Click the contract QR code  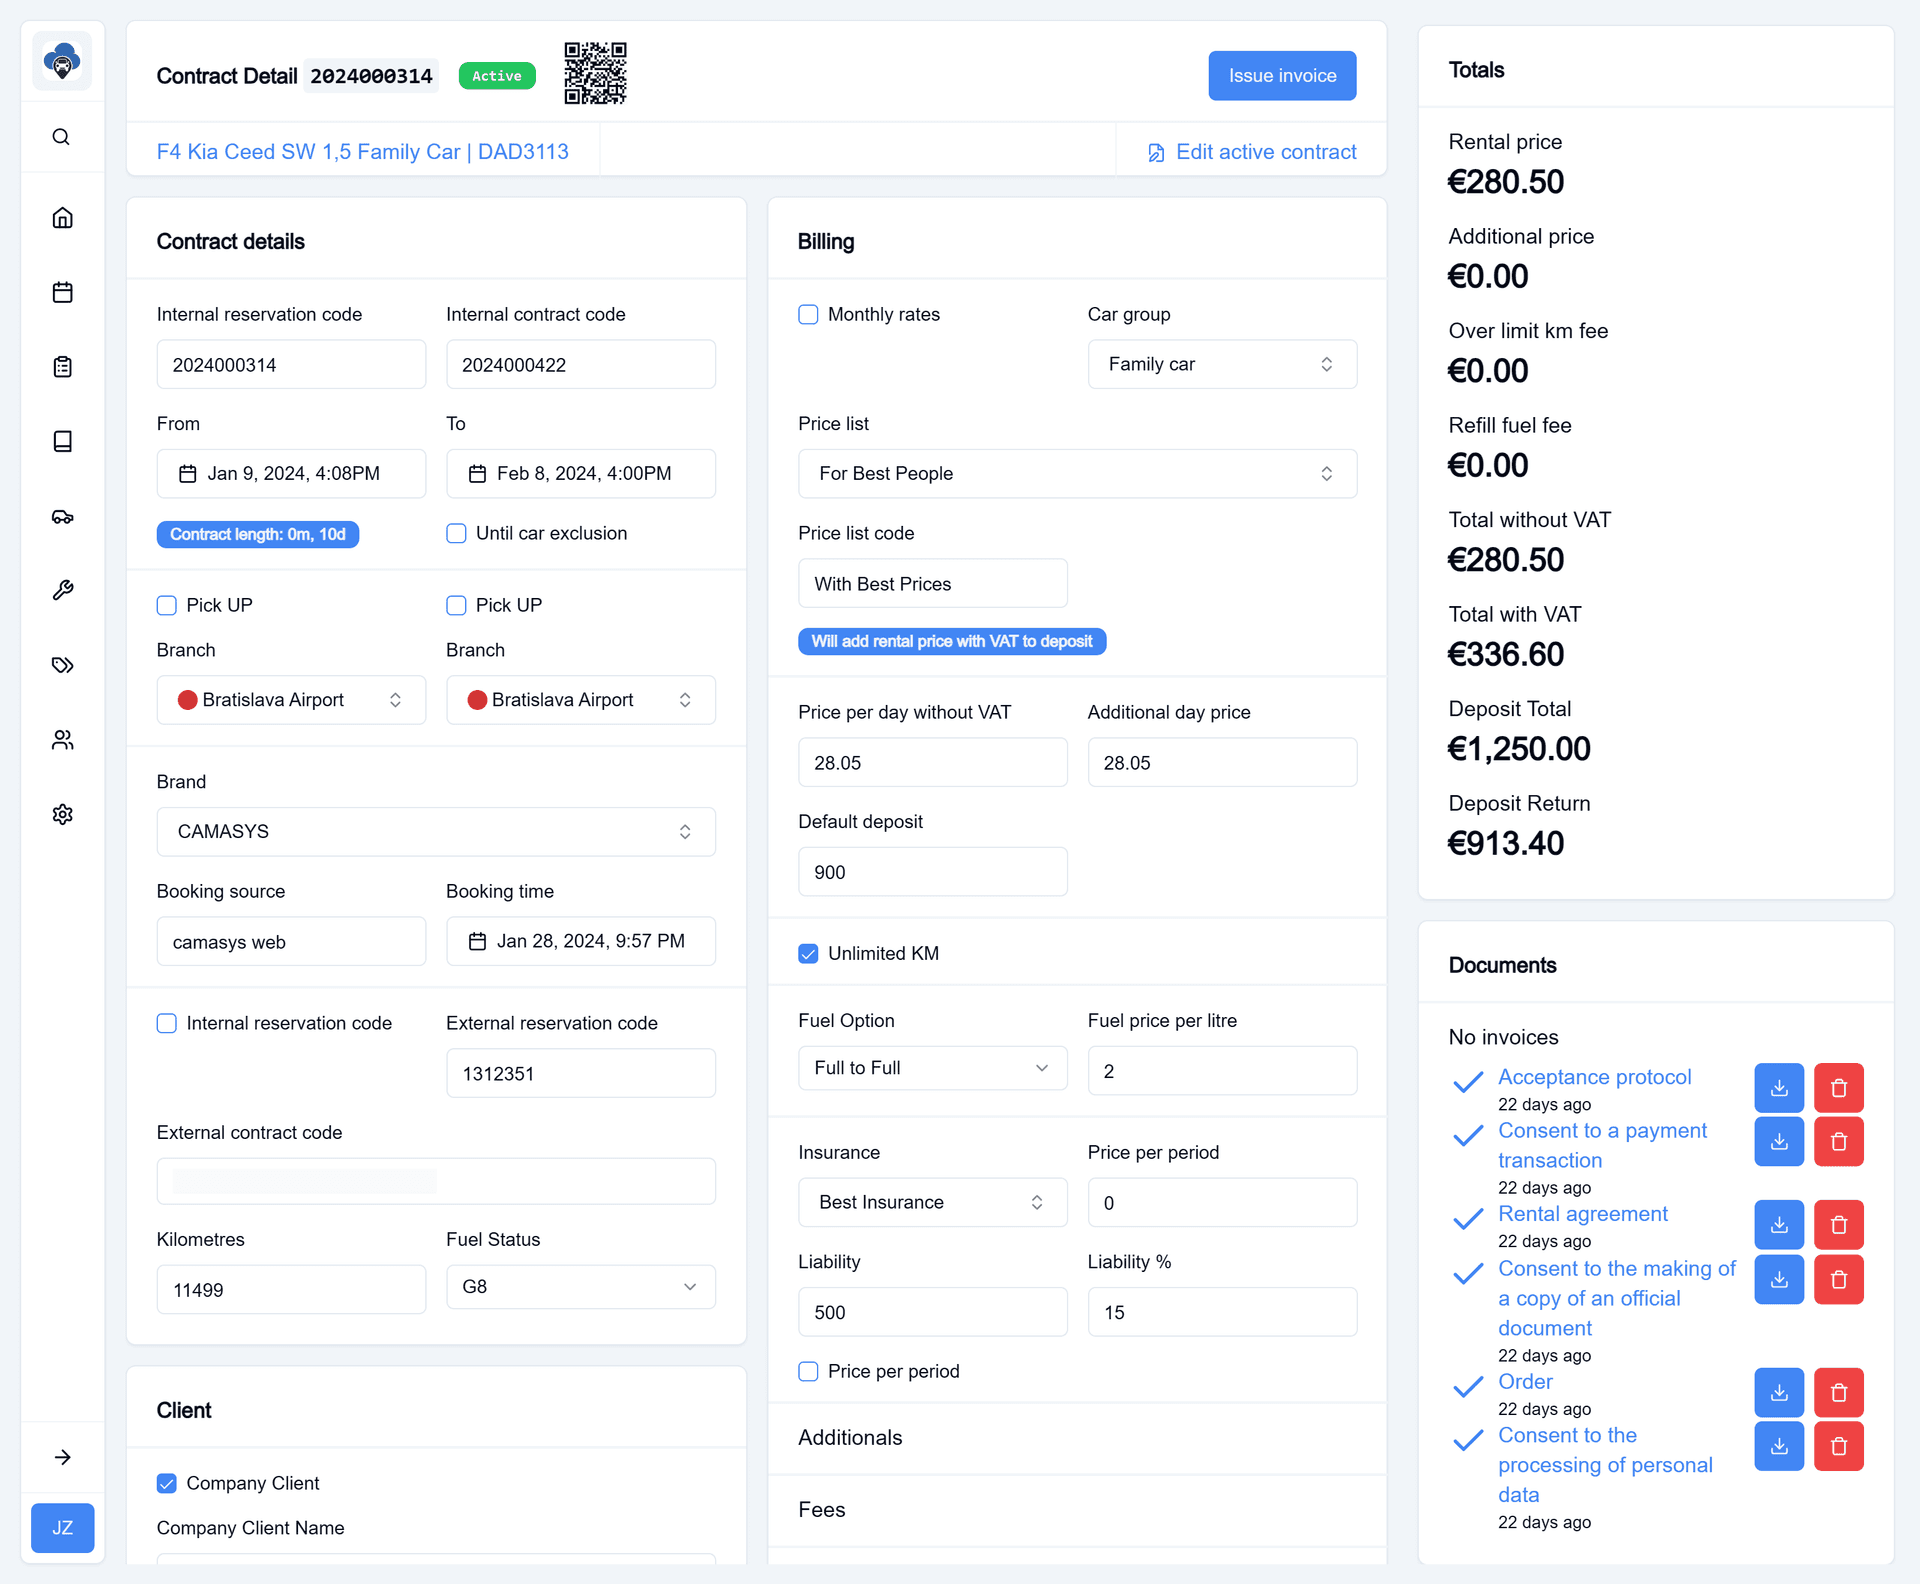[x=595, y=73]
